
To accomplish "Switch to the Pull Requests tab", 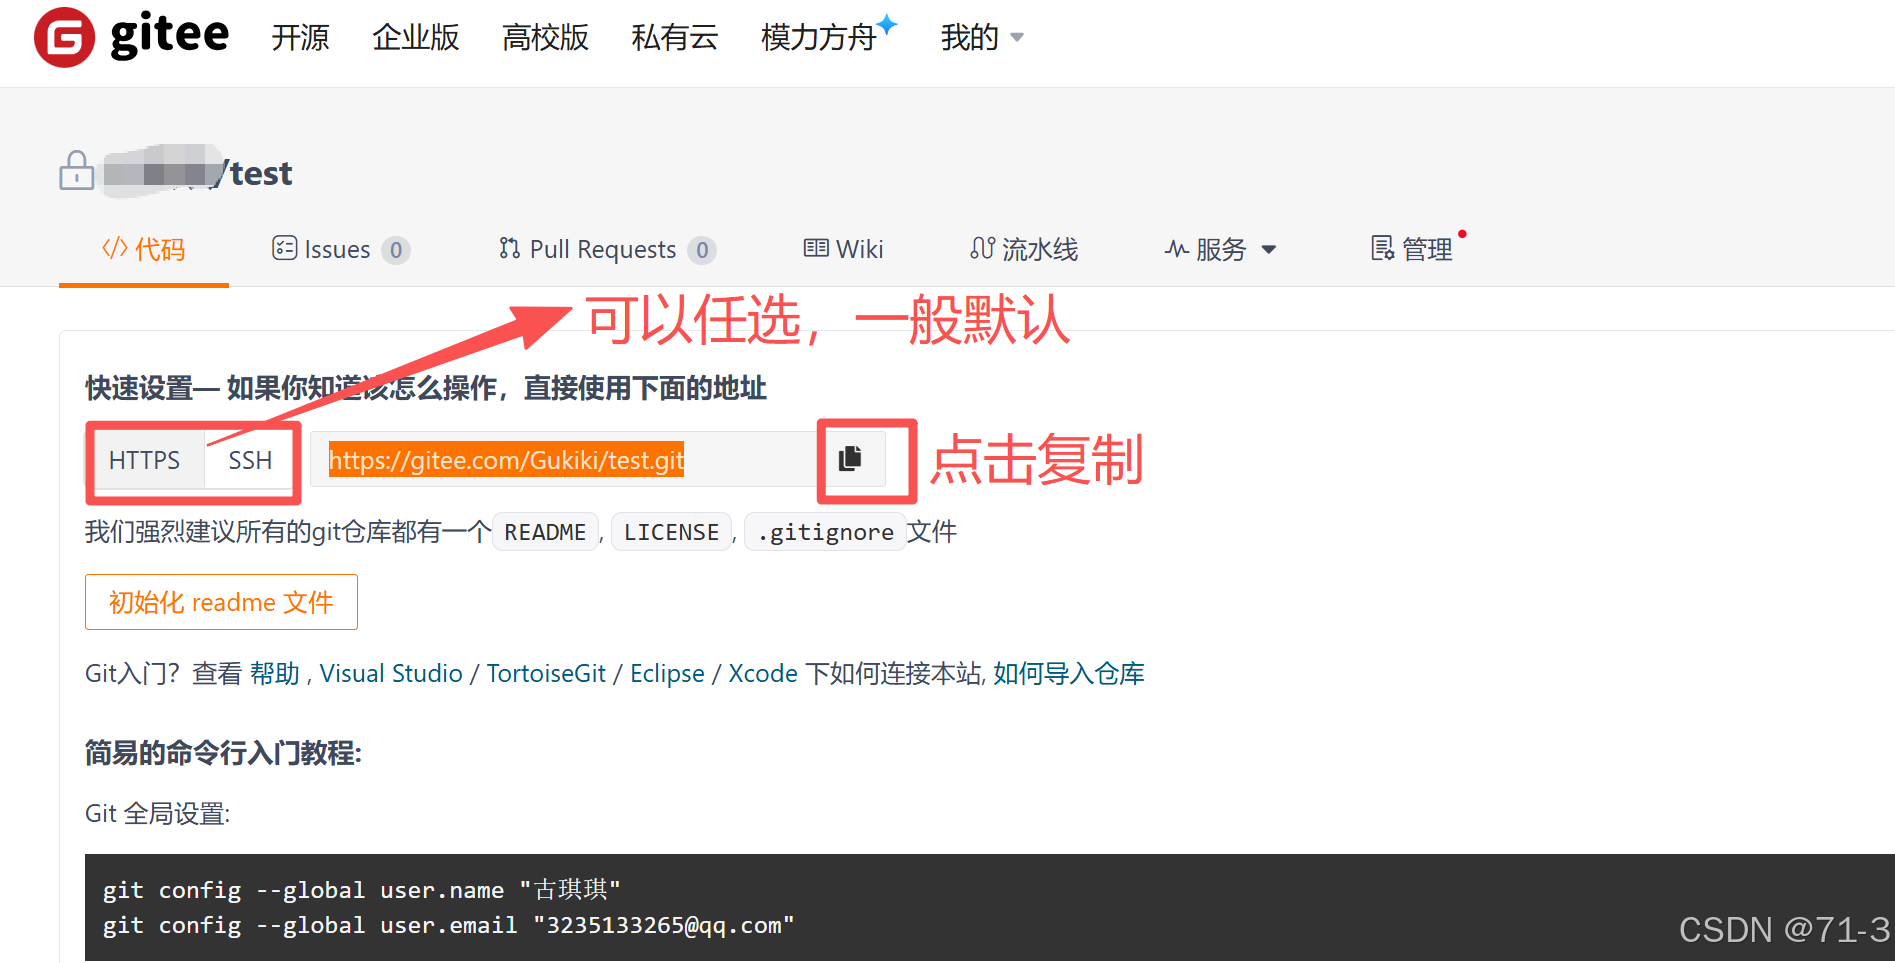I will 607,249.
